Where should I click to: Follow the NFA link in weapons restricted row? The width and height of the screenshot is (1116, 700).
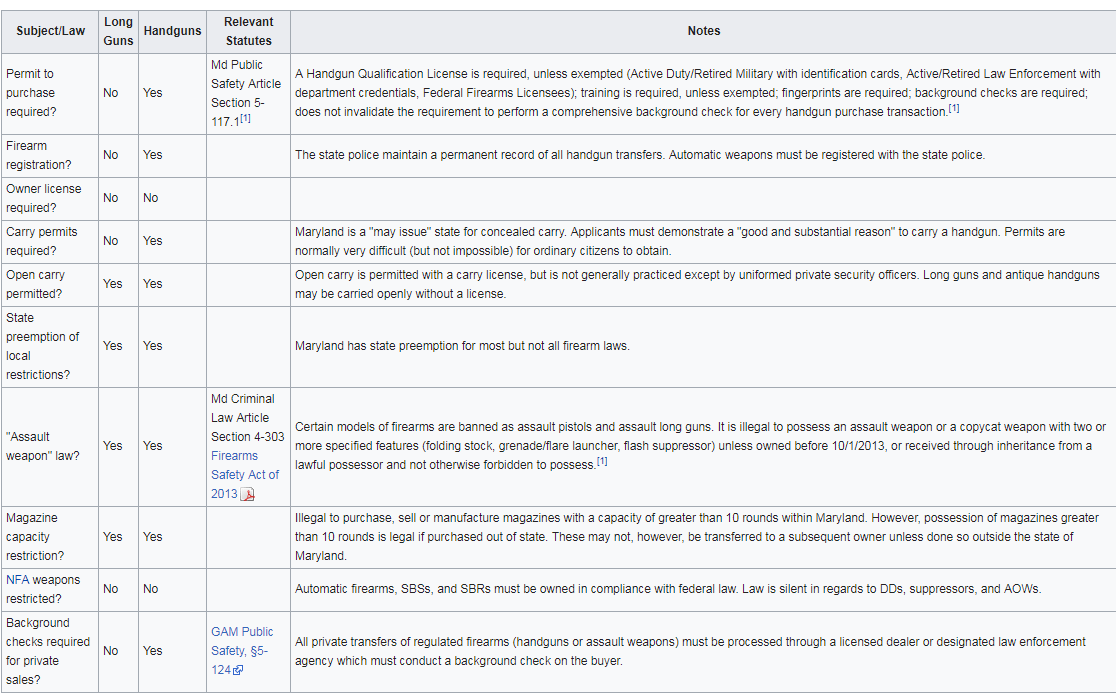point(18,580)
